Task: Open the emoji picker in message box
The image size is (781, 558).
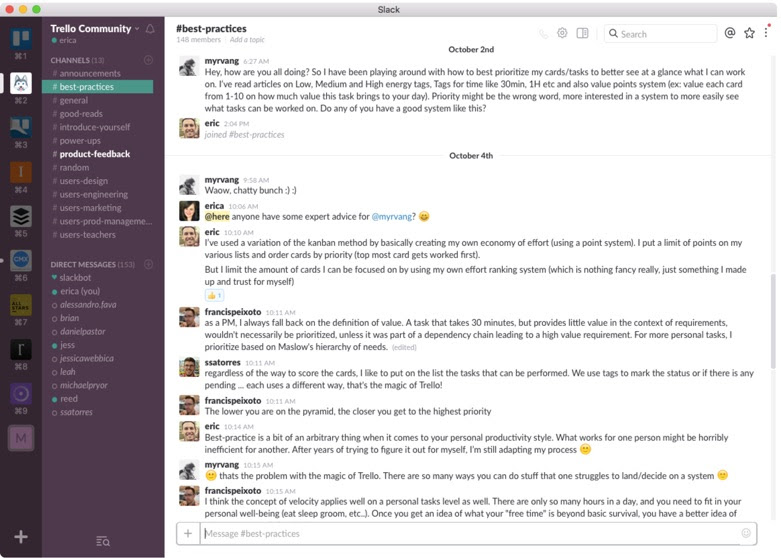Action: 746,533
